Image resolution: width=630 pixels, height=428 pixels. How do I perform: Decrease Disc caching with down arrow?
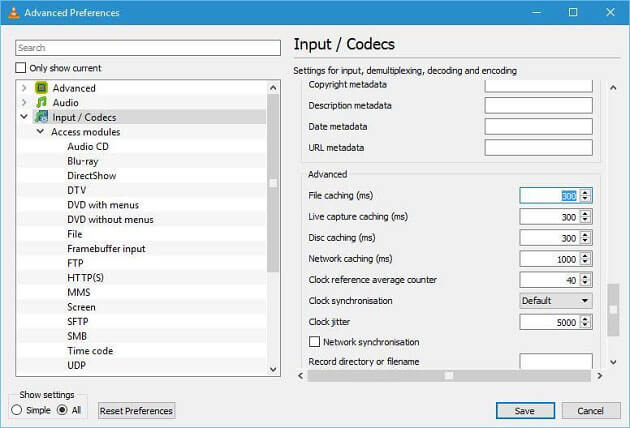click(x=586, y=241)
